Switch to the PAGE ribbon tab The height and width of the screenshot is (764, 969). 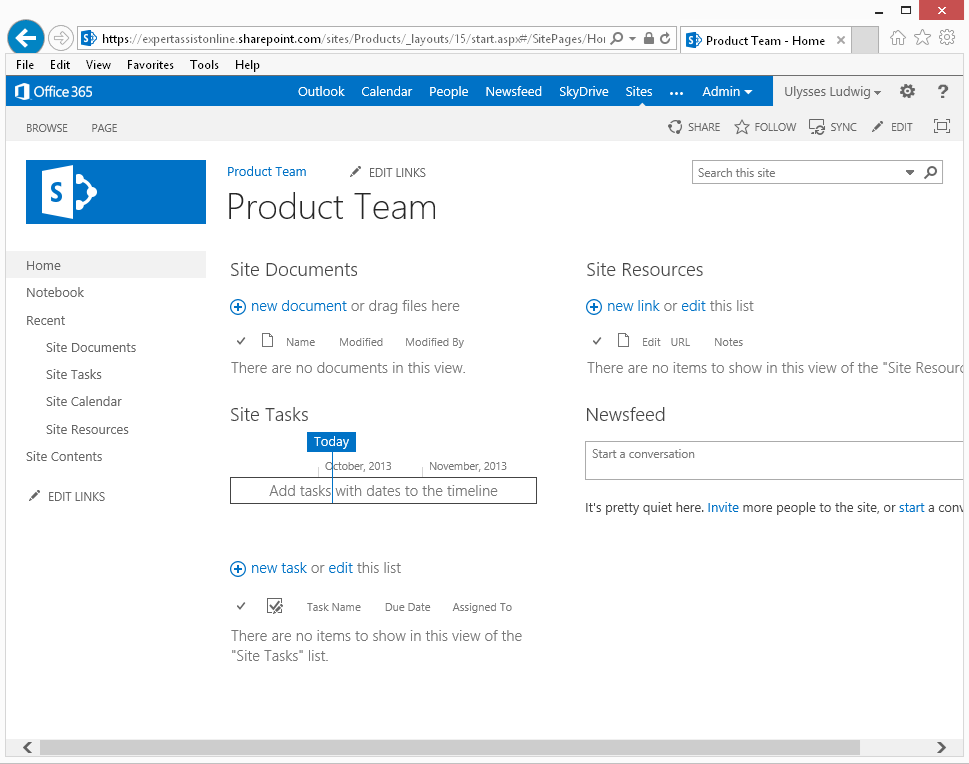[x=104, y=128]
